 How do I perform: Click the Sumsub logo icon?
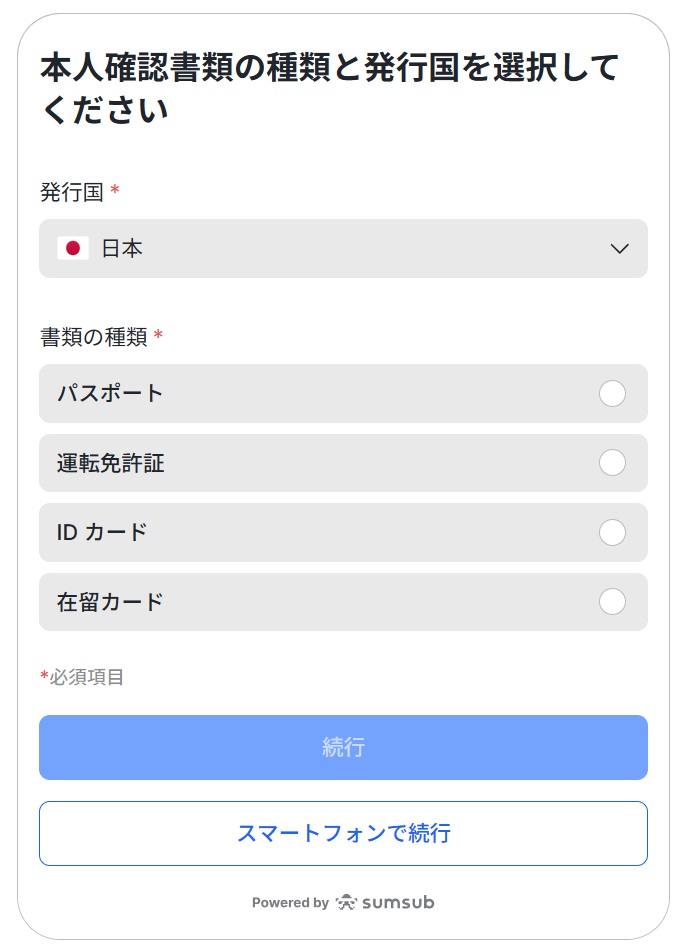[346, 902]
